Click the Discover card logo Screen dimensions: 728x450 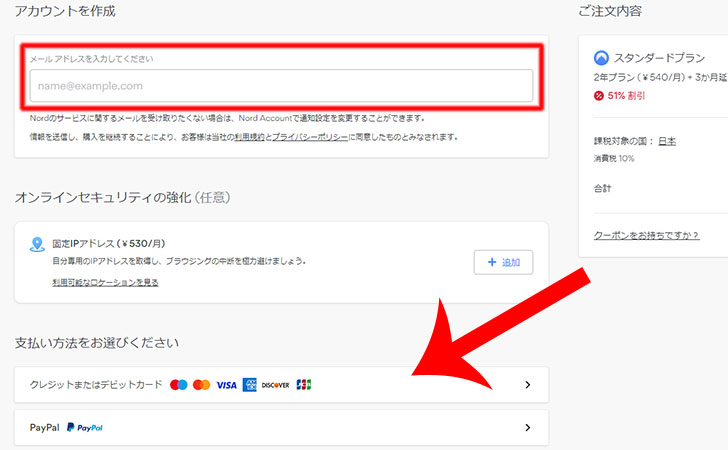pyautogui.click(x=275, y=385)
